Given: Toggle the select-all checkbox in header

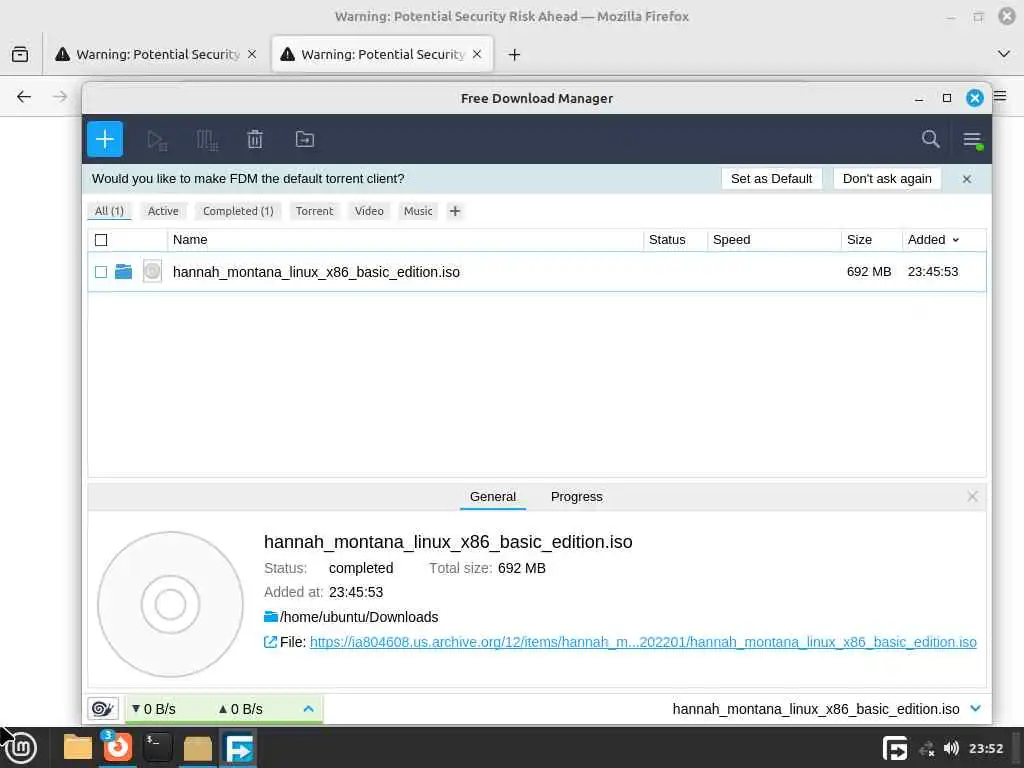Looking at the screenshot, I should tap(101, 240).
